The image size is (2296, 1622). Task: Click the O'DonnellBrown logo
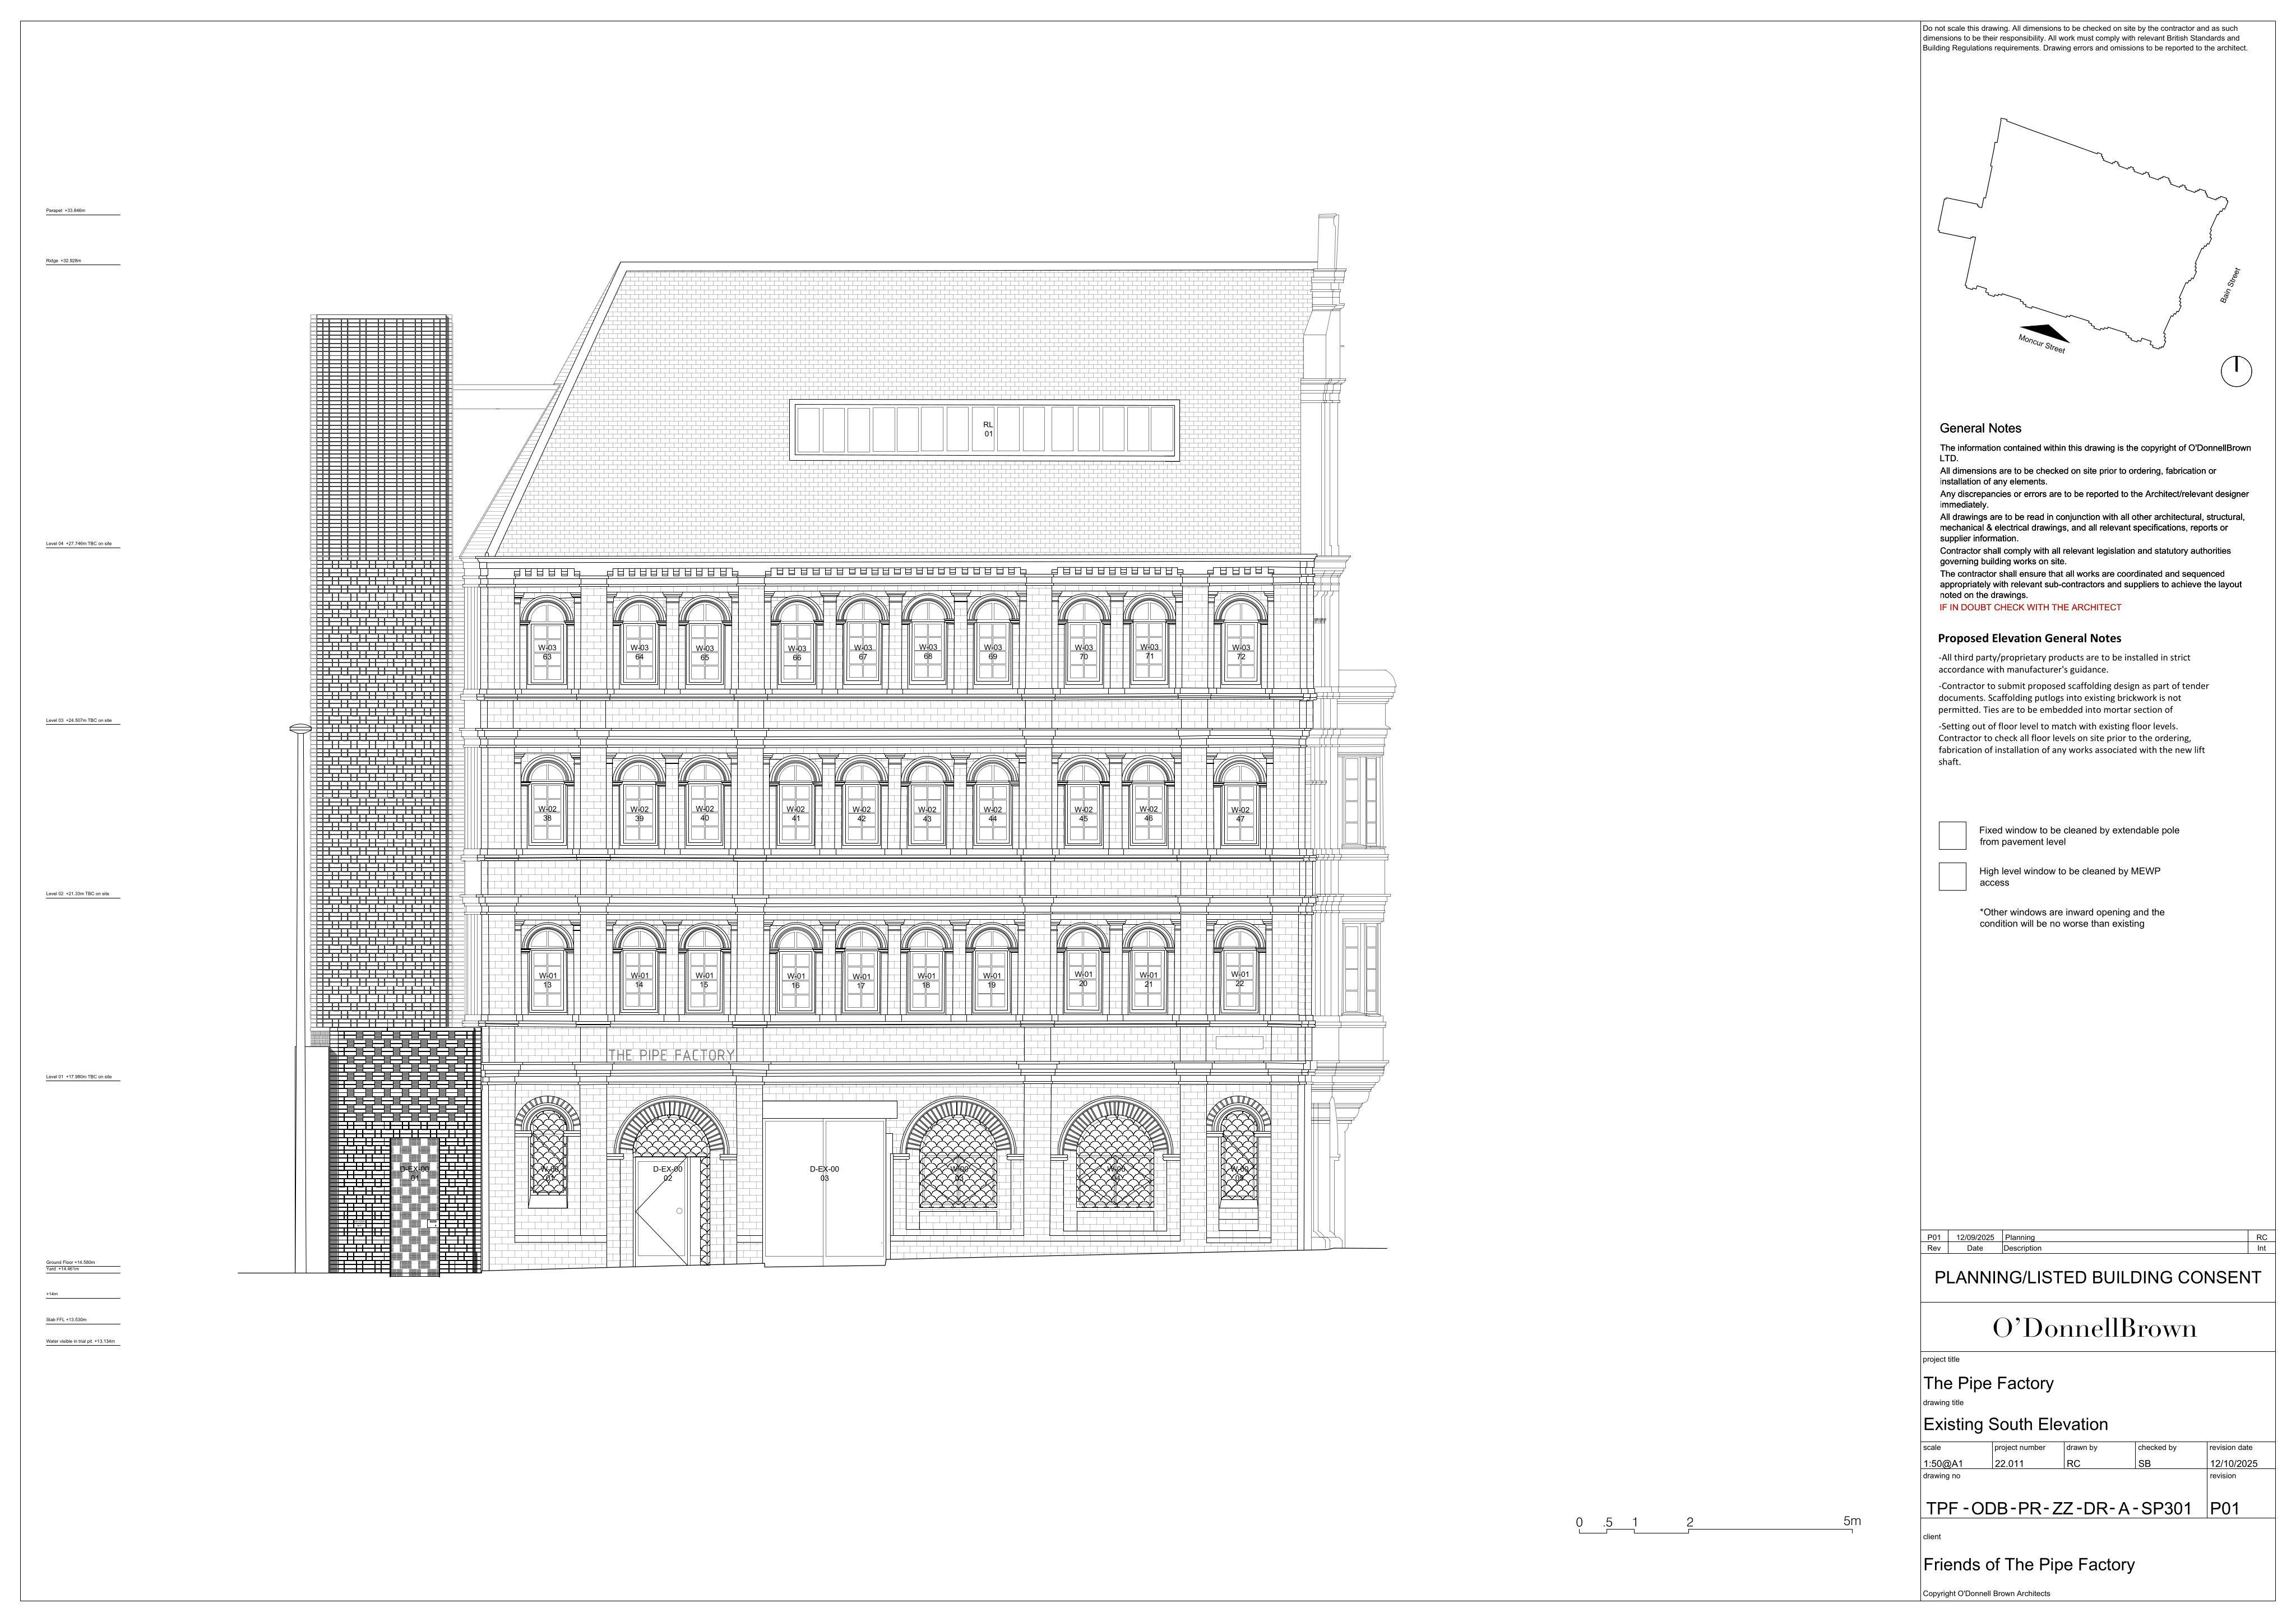coord(2095,1328)
